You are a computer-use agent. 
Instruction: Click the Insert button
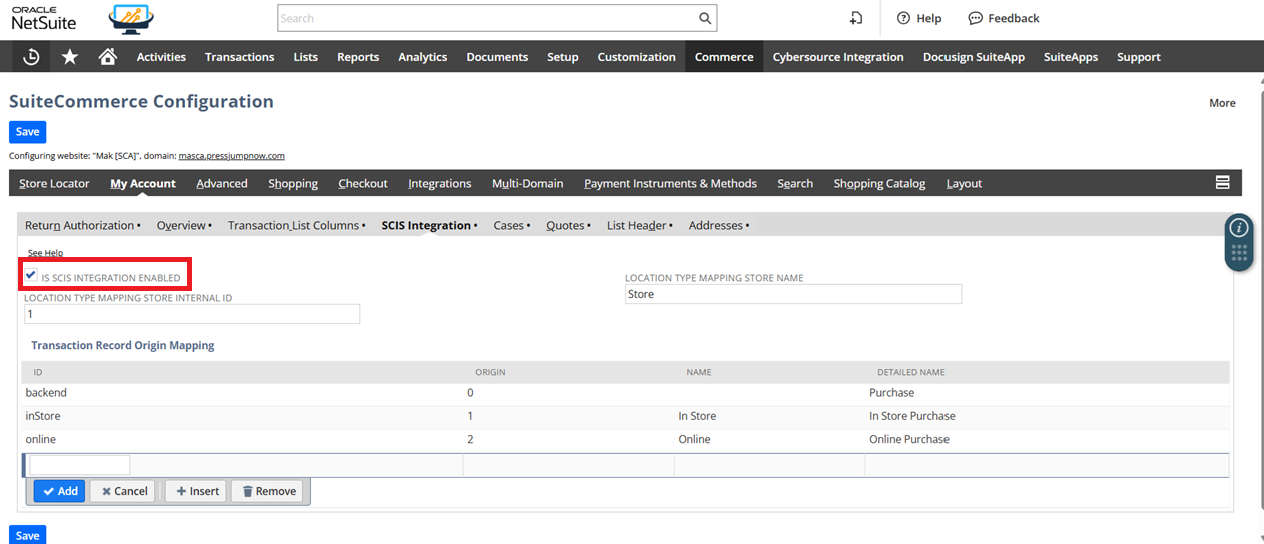tap(197, 491)
